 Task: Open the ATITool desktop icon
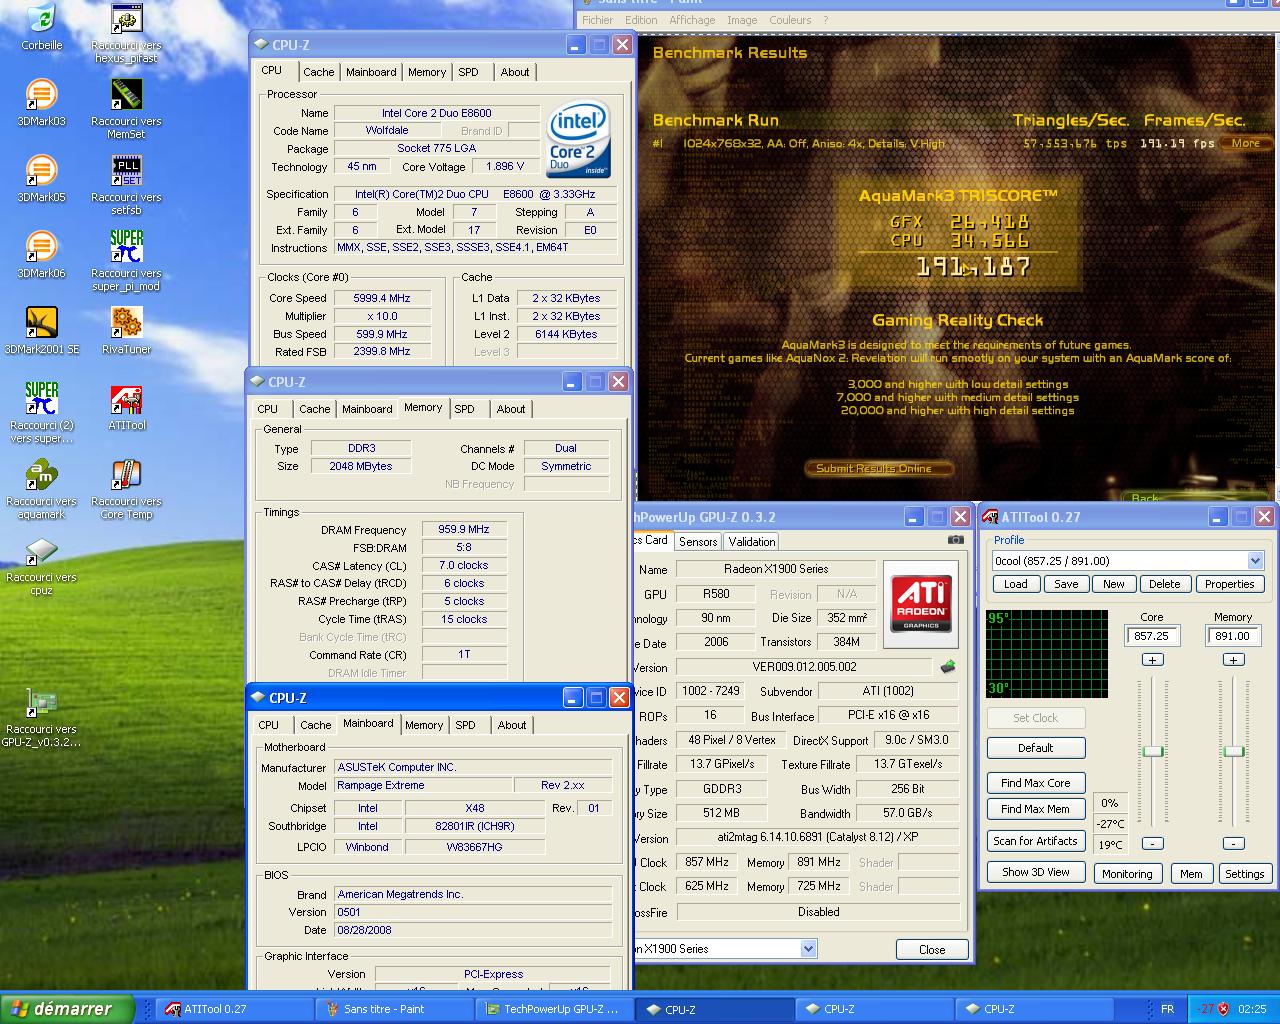pyautogui.click(x=126, y=407)
